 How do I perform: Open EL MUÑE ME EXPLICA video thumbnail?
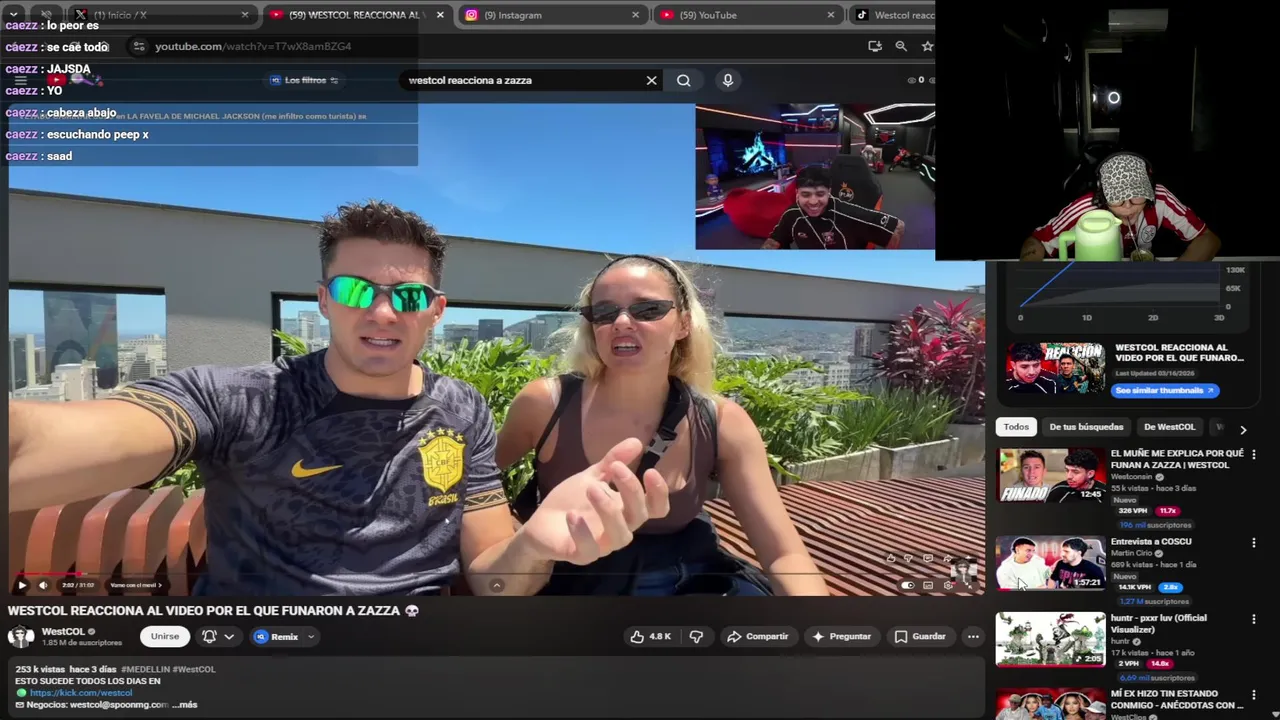pos(1050,476)
